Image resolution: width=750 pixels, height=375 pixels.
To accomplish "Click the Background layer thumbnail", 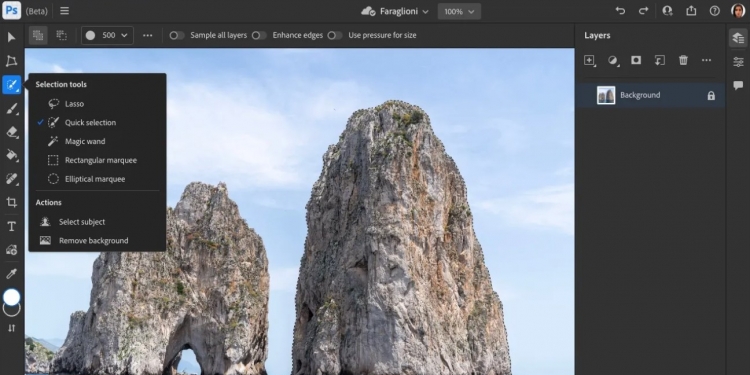I will (606, 95).
